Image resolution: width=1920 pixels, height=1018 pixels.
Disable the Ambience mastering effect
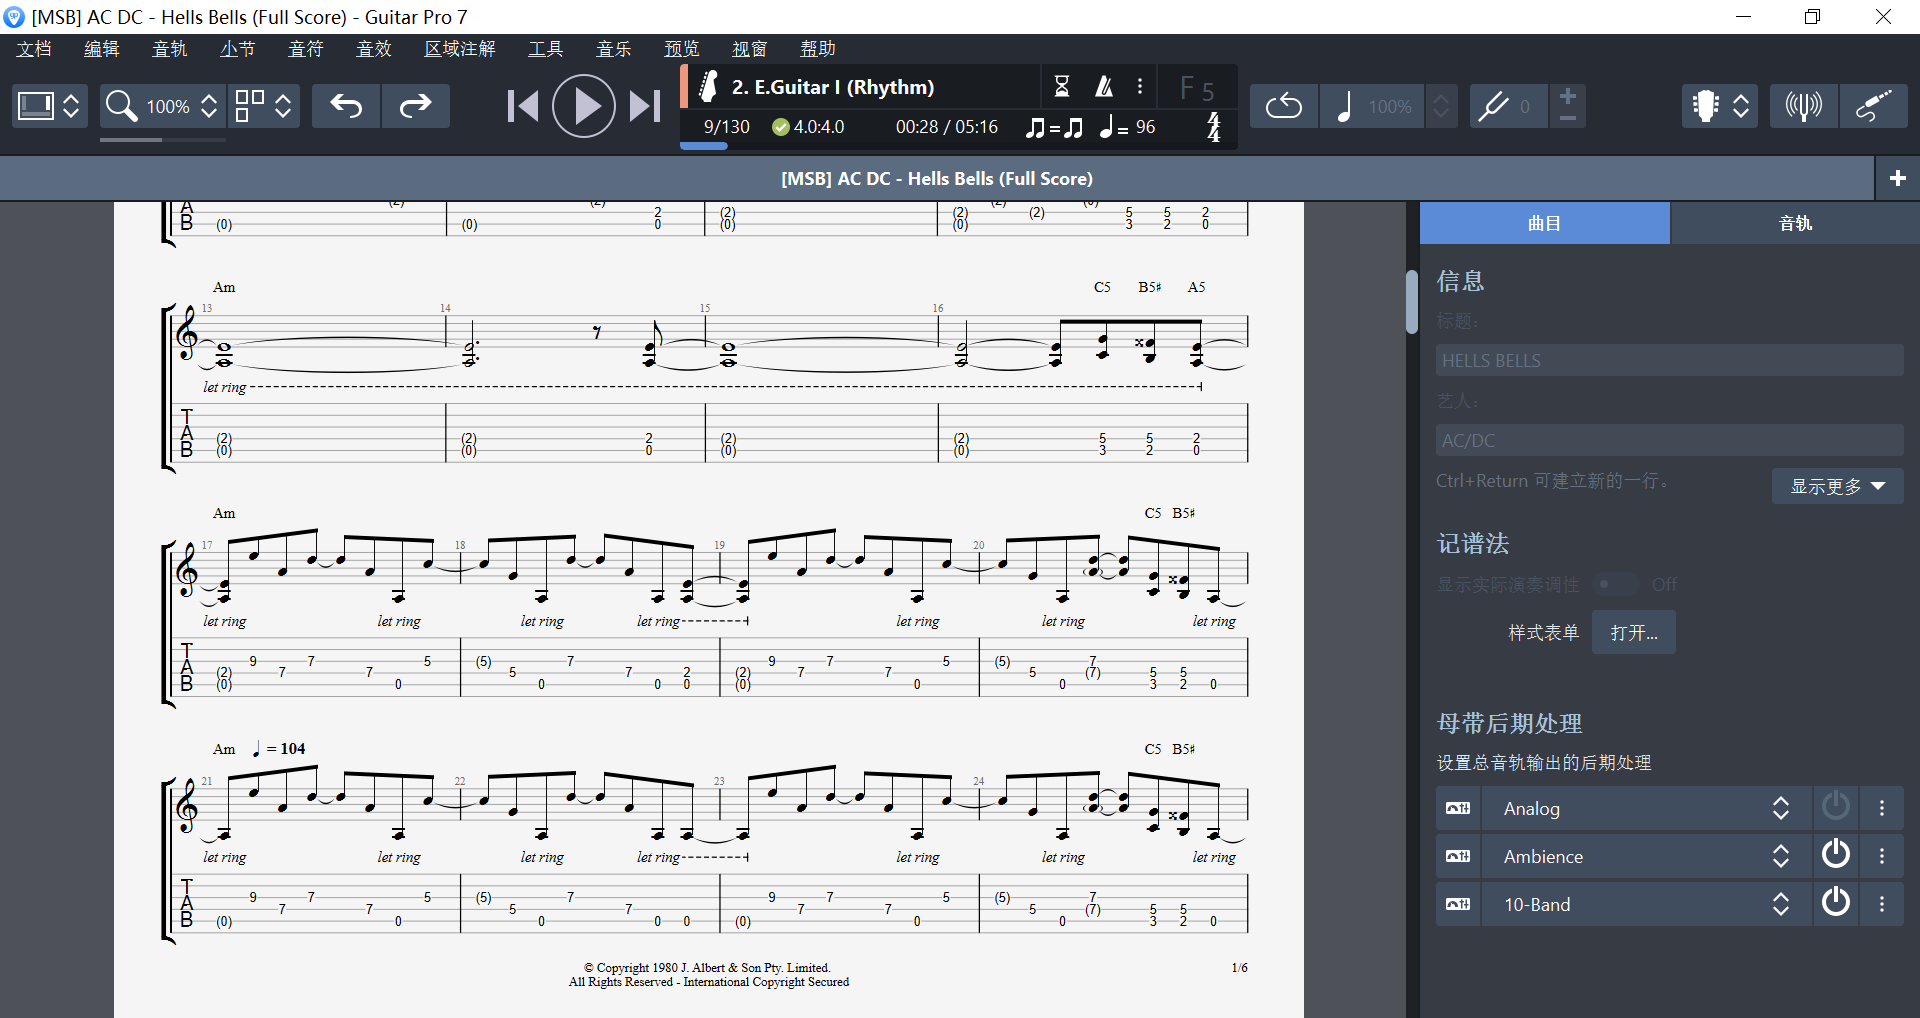point(1836,855)
